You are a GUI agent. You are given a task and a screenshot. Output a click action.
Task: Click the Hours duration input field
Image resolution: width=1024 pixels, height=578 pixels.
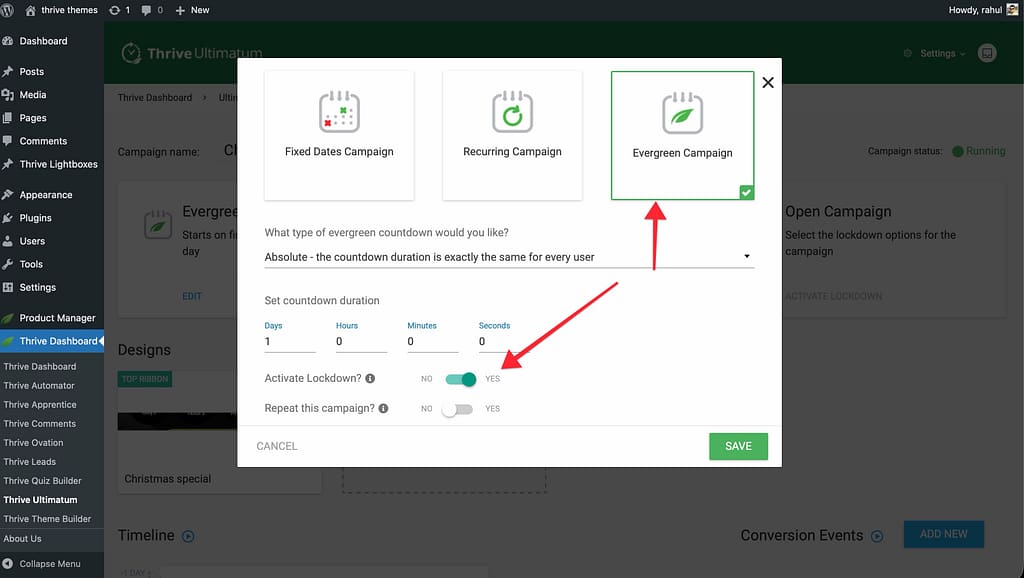360,342
